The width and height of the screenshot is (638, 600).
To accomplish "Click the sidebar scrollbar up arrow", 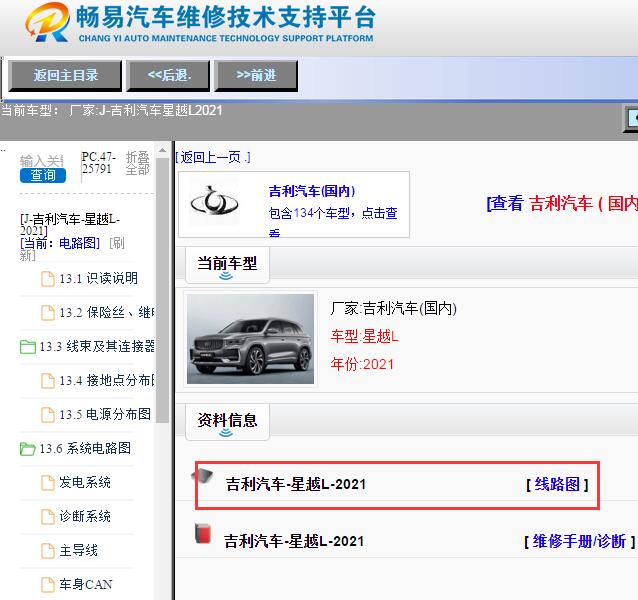I will click(x=162, y=151).
